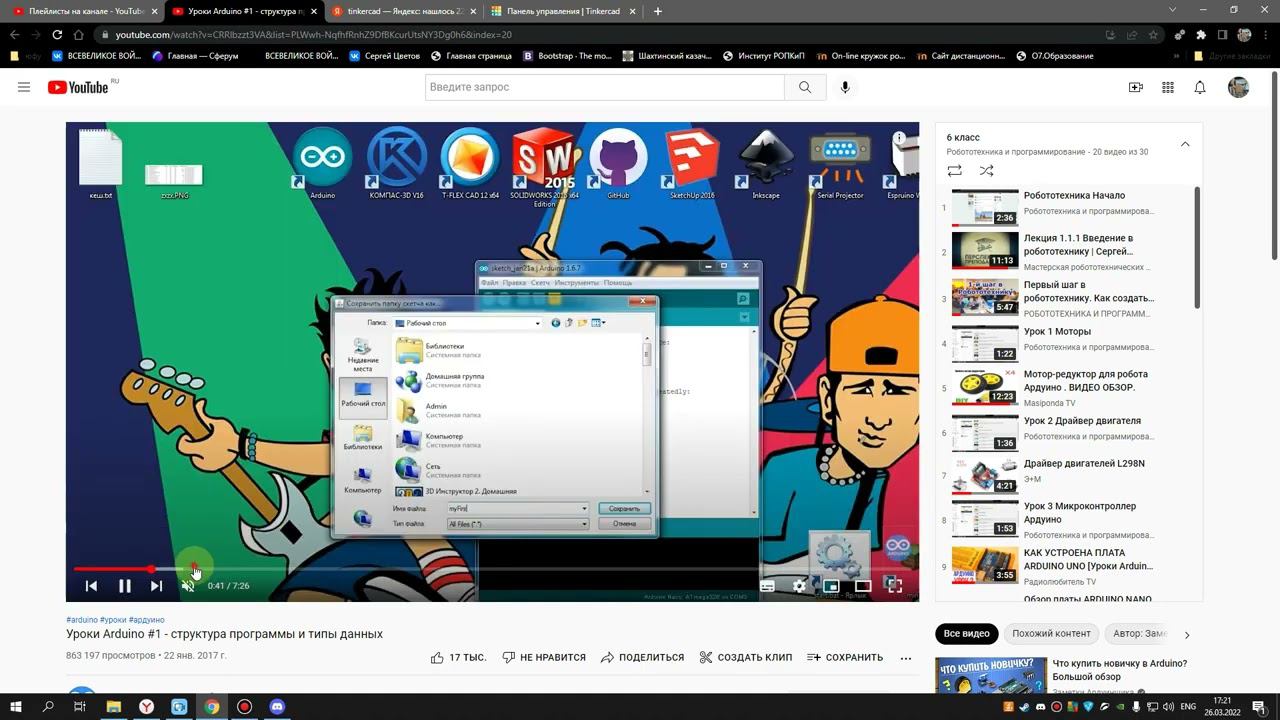Click the Что купить новичку в Arduino thumbnail
The image size is (1280, 720).
[991, 676]
